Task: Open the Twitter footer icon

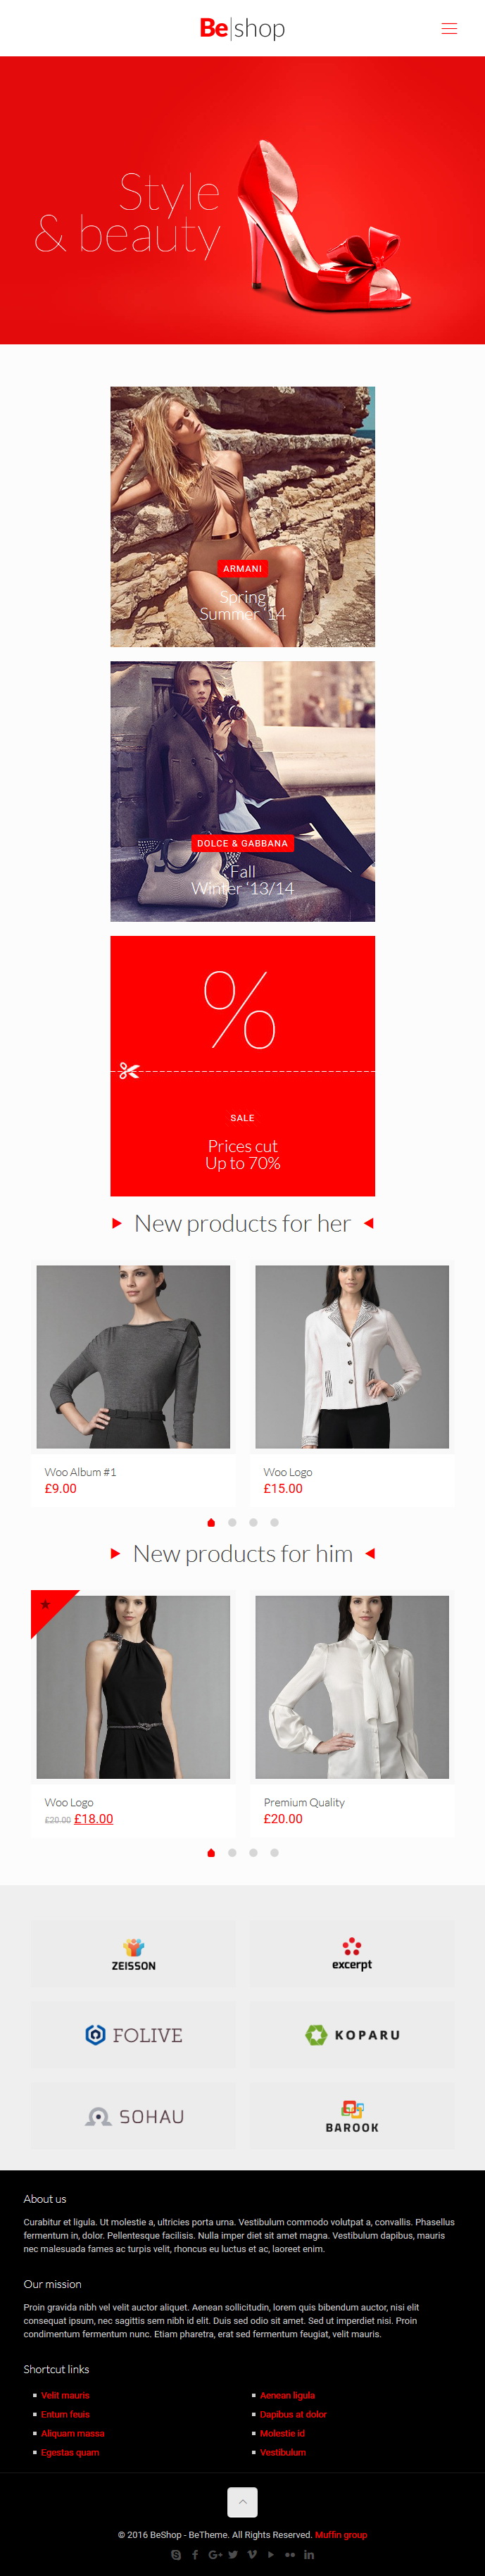Action: click(233, 2555)
